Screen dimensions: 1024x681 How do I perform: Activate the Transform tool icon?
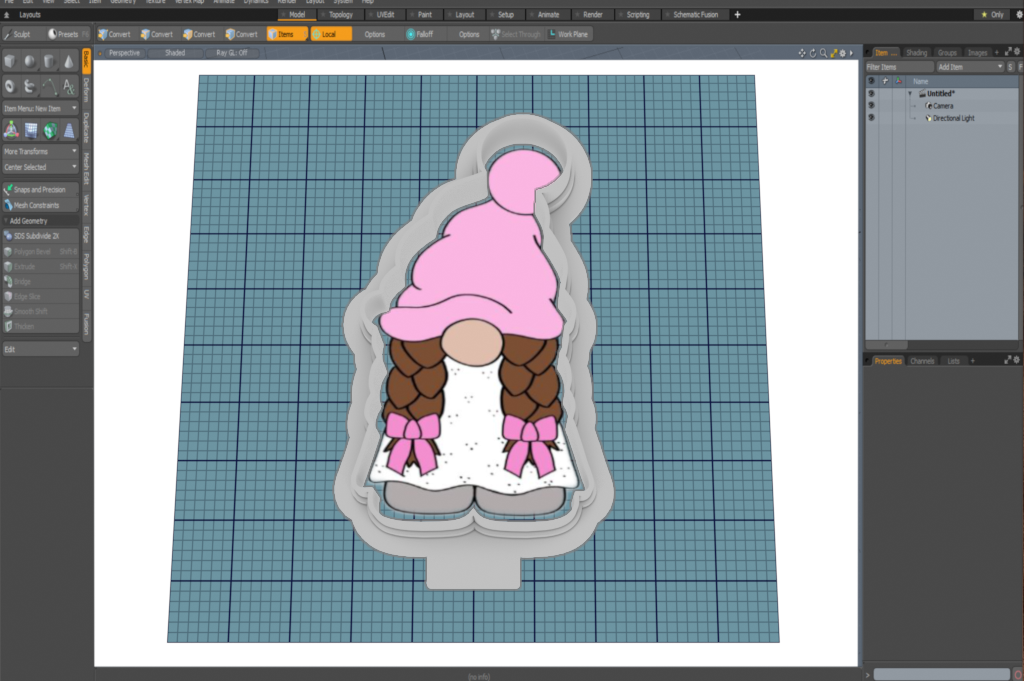coord(11,130)
